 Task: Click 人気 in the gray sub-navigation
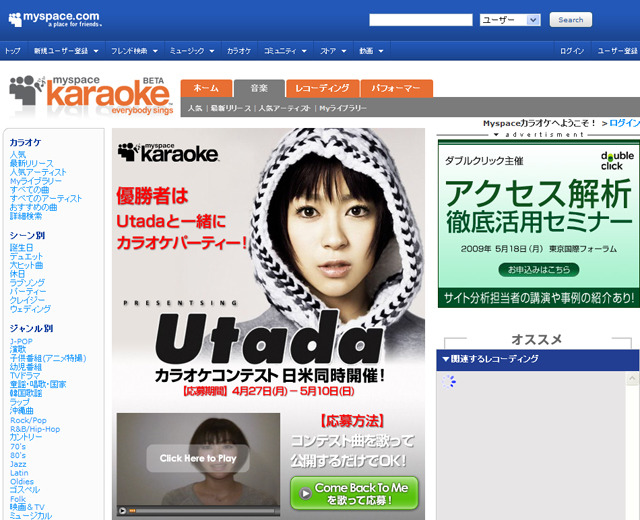195,109
